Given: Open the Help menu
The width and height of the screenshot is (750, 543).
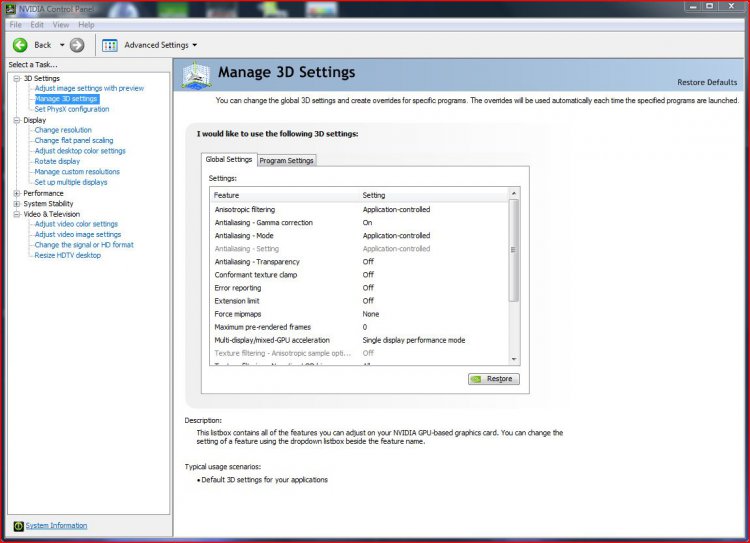Looking at the screenshot, I should [86, 24].
